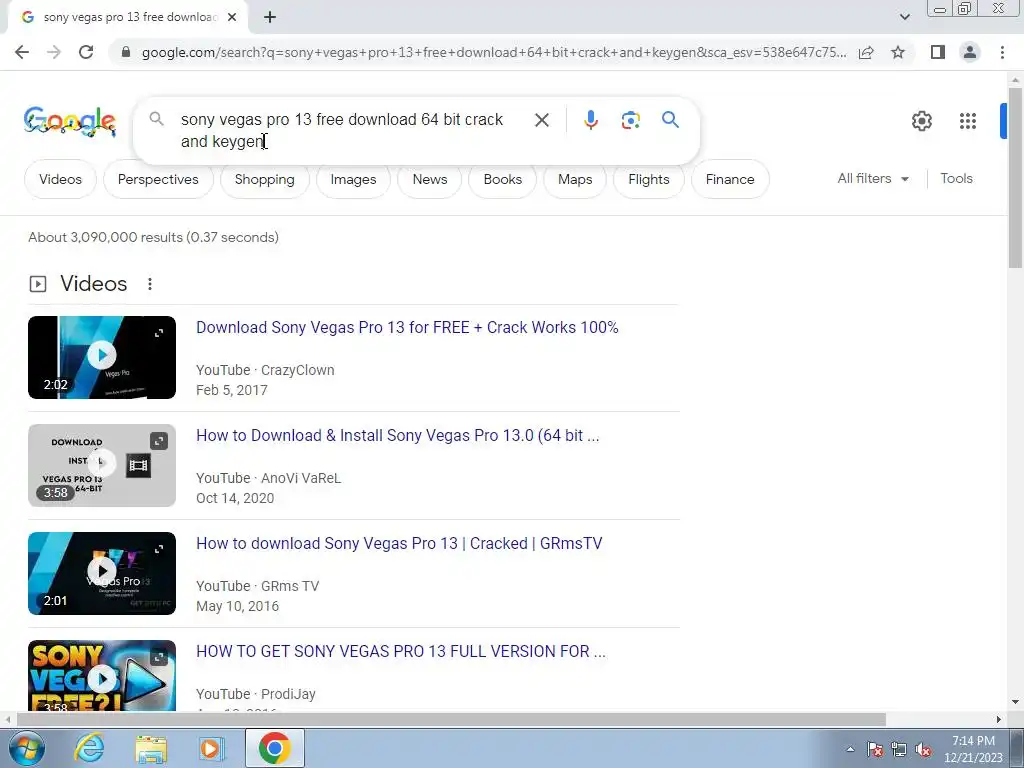Viewport: 1024px width, 768px height.
Task: Filter results by Books
Action: pos(503,179)
